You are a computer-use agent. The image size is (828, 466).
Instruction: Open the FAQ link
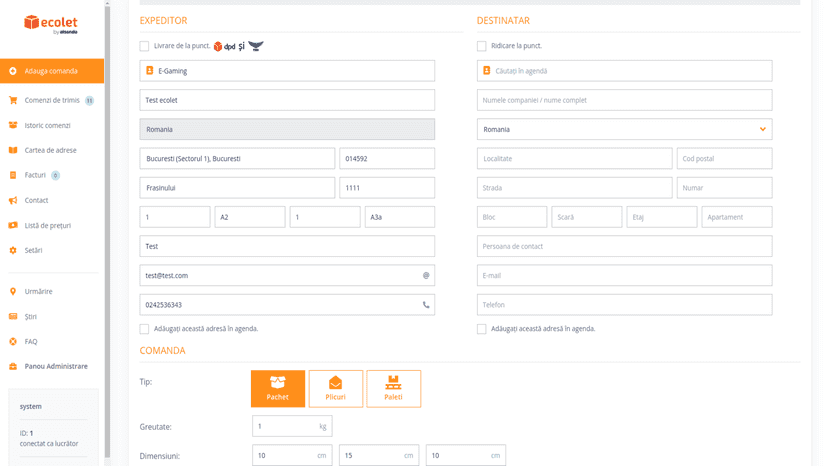(x=31, y=341)
